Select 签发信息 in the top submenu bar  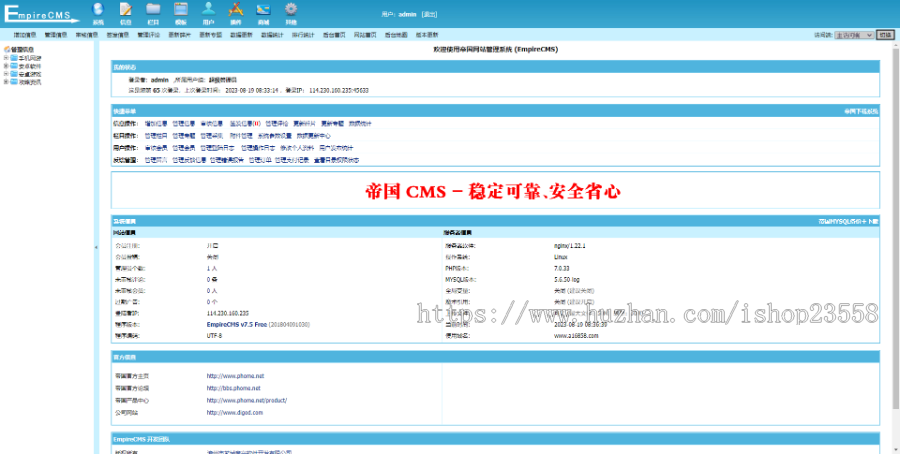(117, 35)
